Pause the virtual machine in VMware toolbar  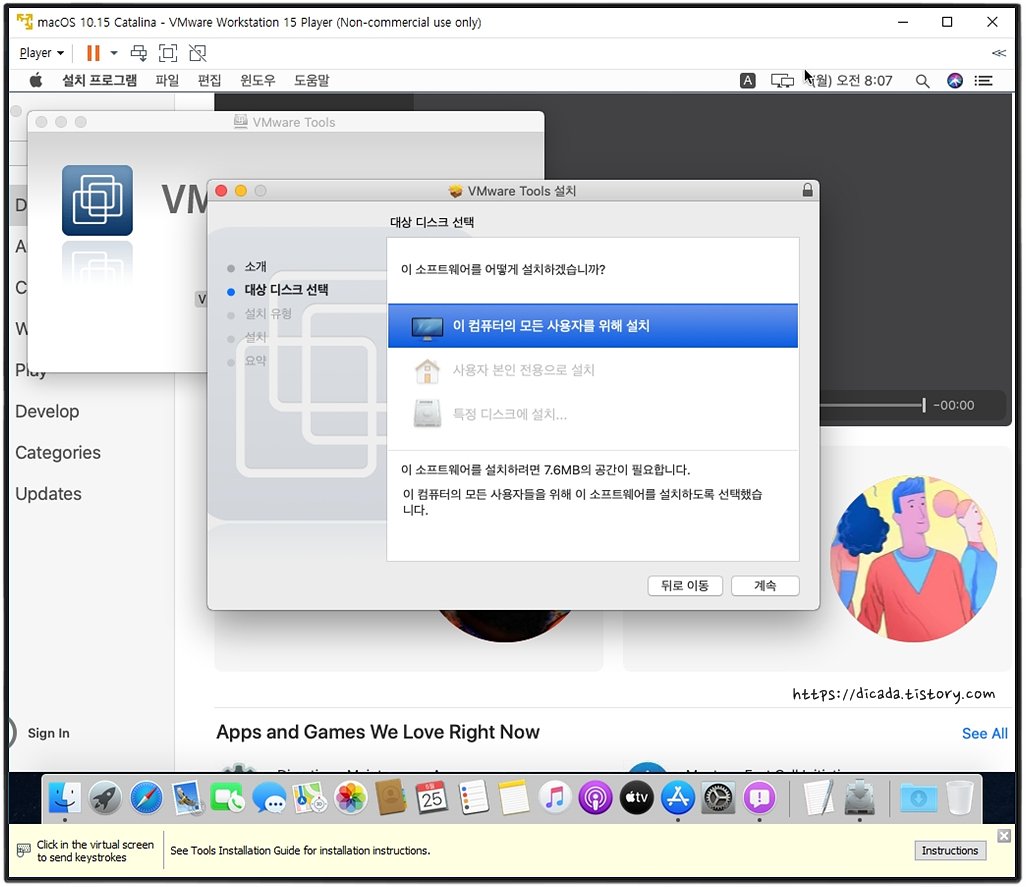94,53
